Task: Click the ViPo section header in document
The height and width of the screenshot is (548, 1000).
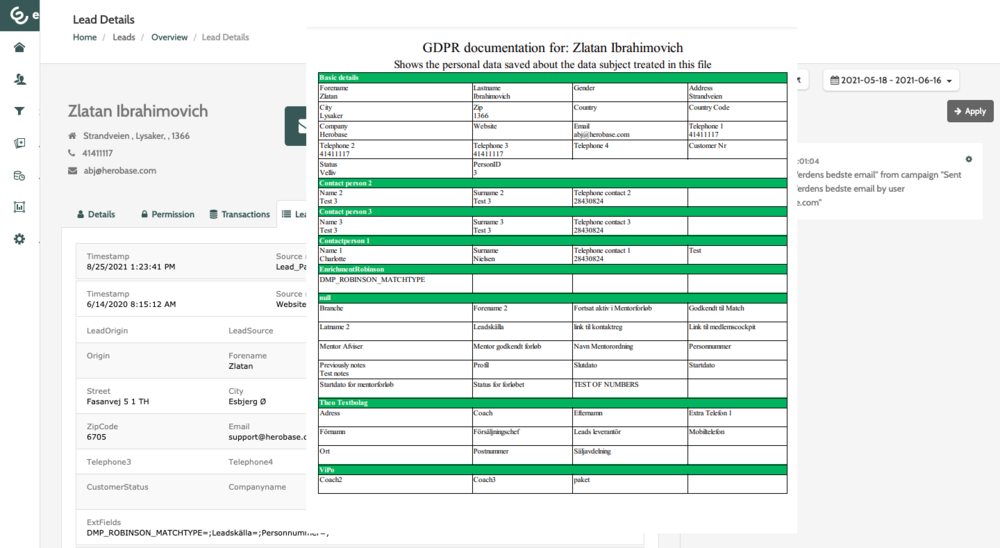Action: coord(552,470)
